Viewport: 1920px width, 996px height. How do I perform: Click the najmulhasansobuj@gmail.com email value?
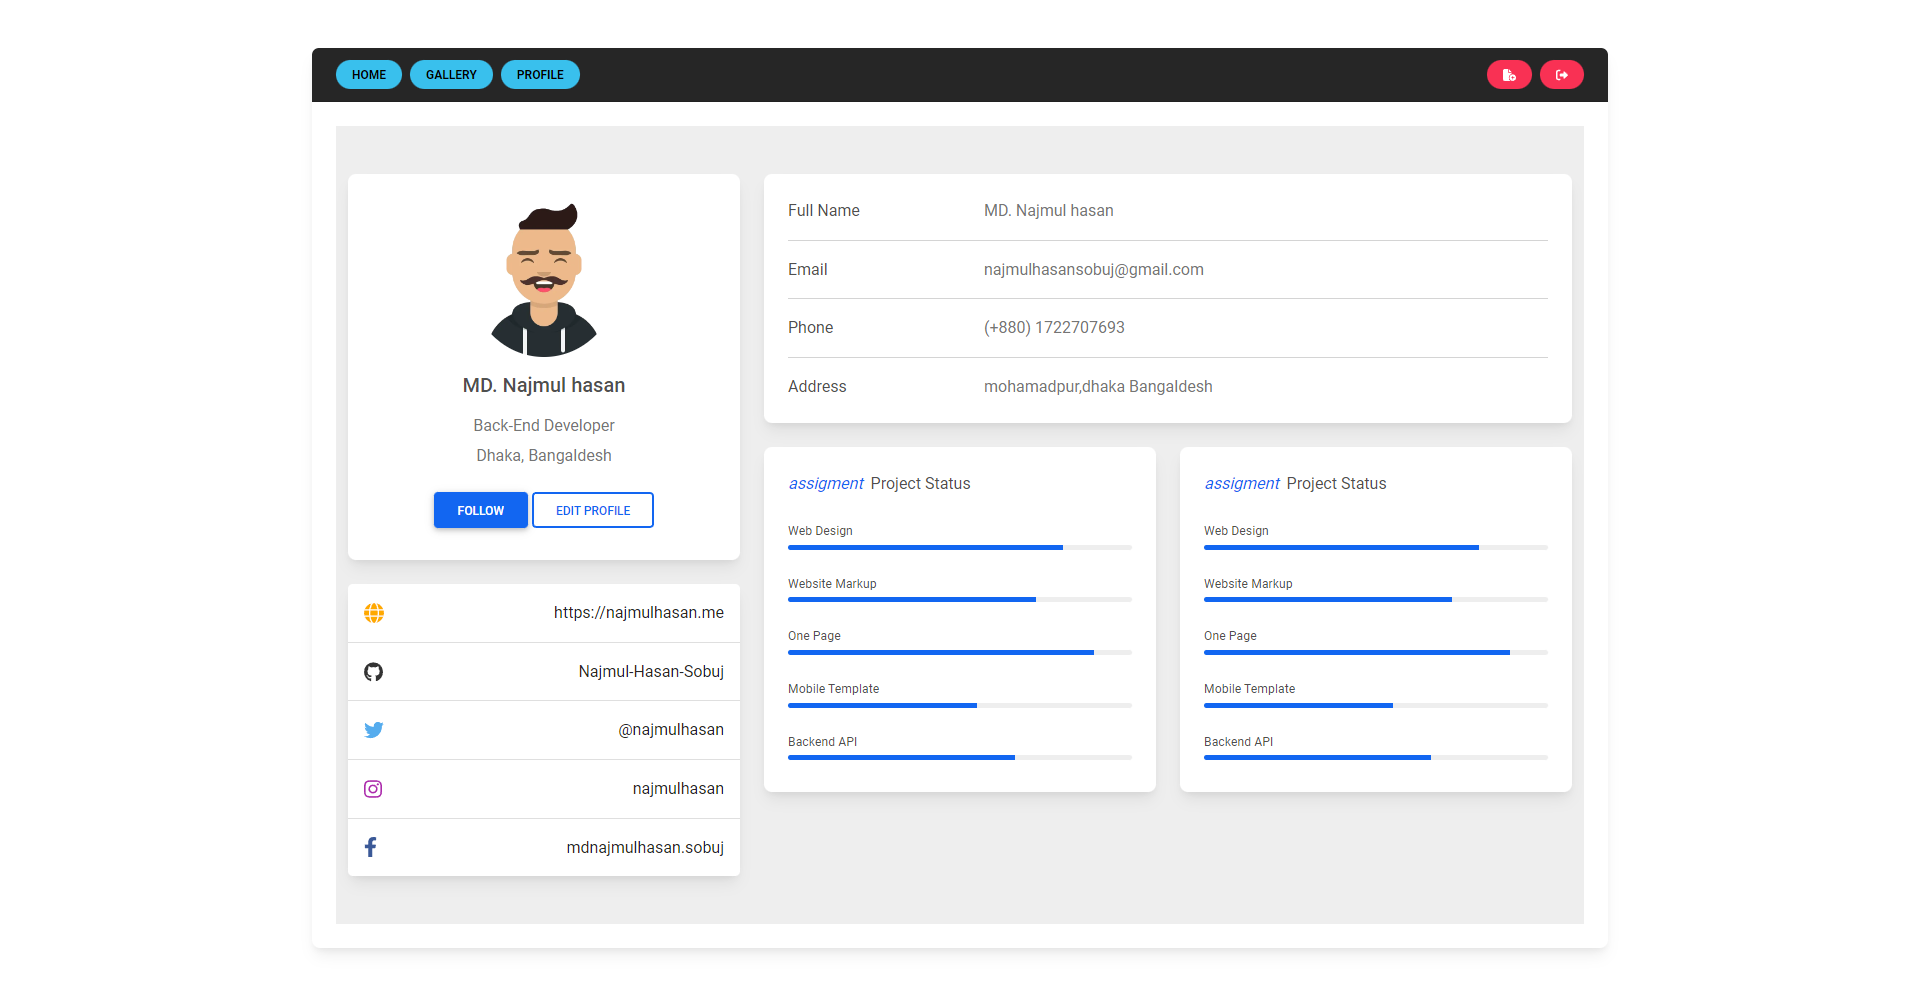[x=1094, y=269]
